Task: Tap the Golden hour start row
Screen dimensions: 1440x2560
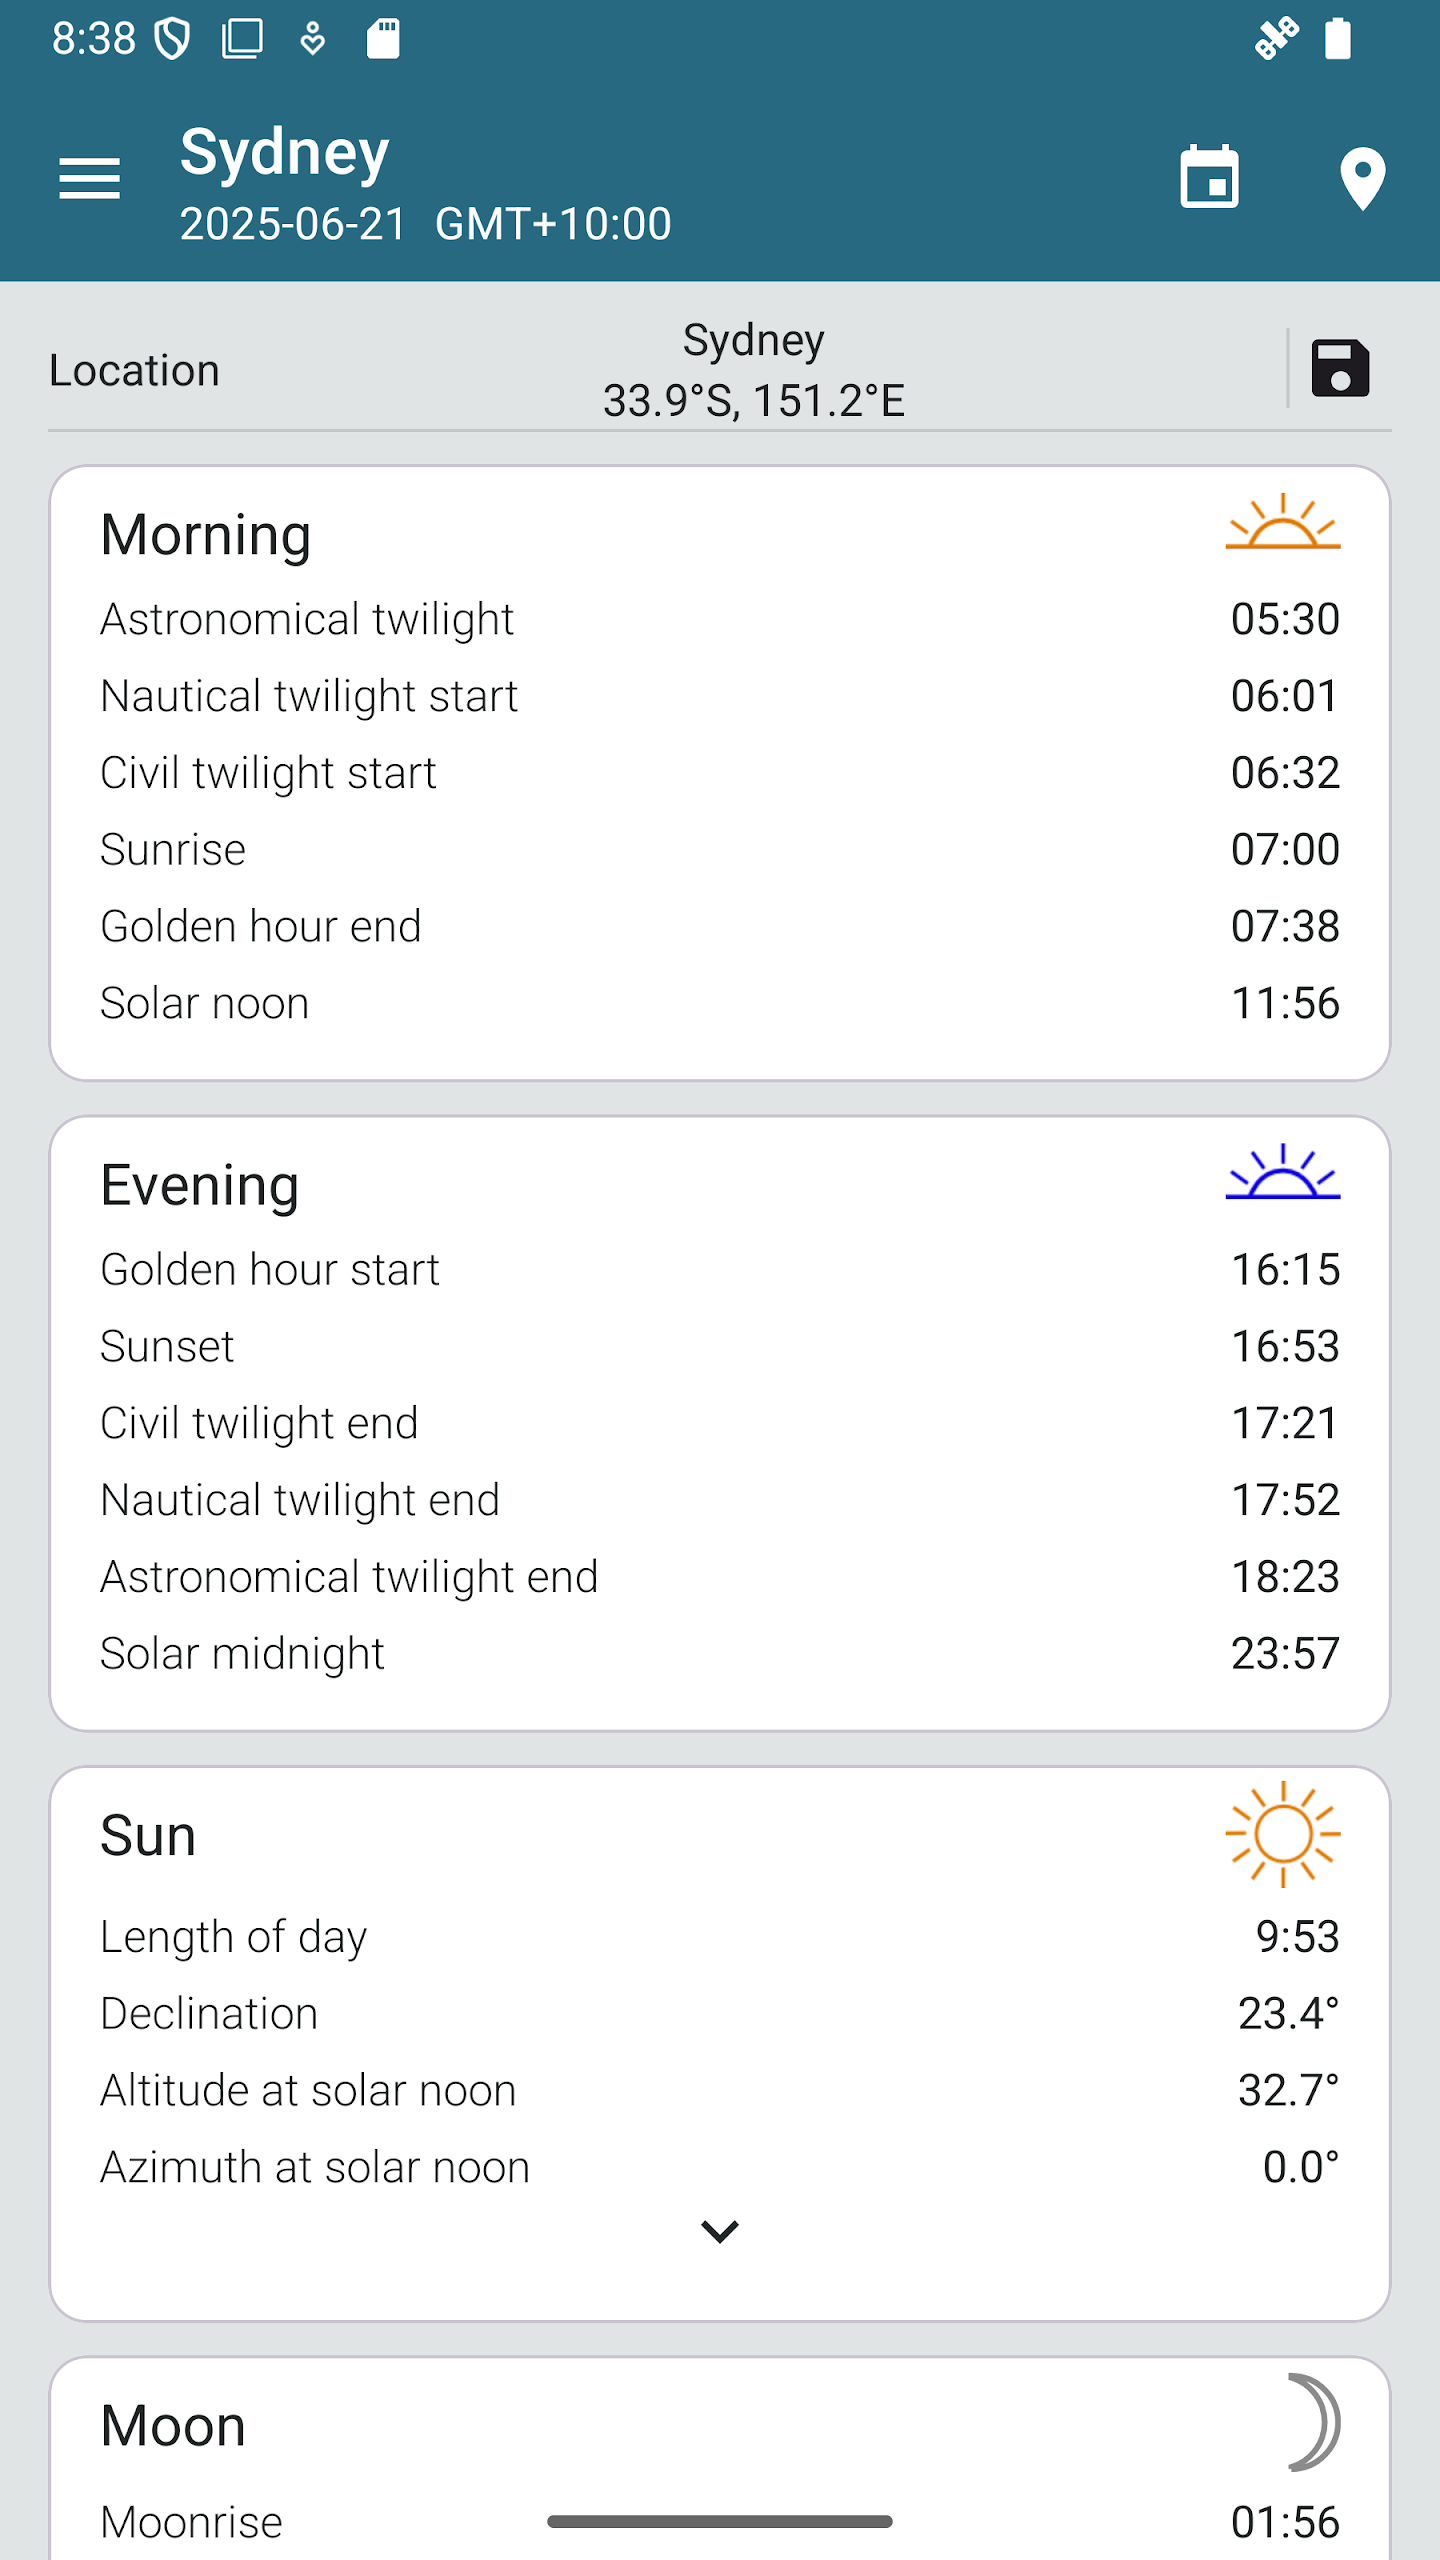Action: tap(720, 1270)
